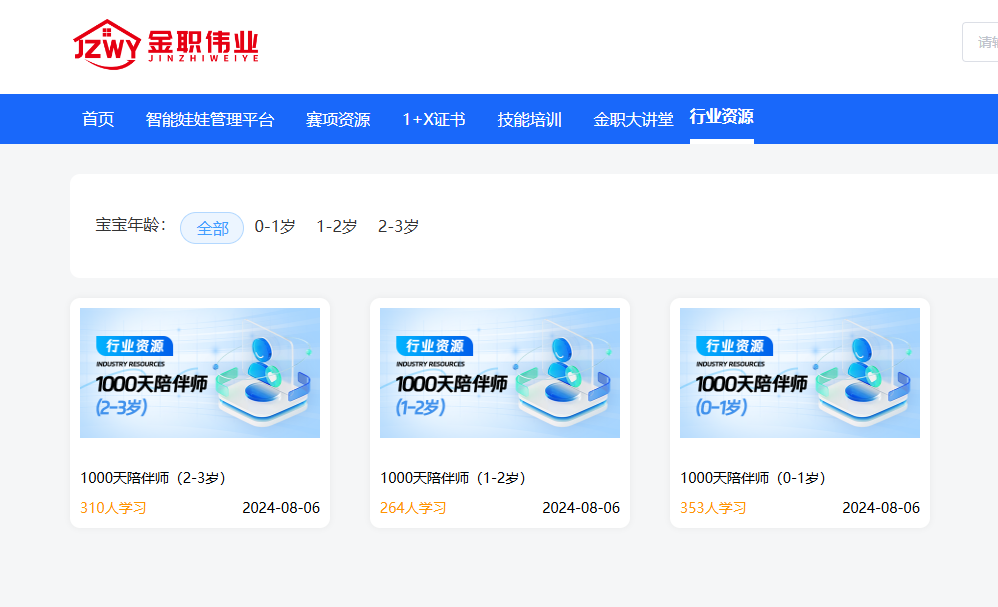Go to 智能娃娃管理平台 menu item

pyautogui.click(x=210, y=120)
